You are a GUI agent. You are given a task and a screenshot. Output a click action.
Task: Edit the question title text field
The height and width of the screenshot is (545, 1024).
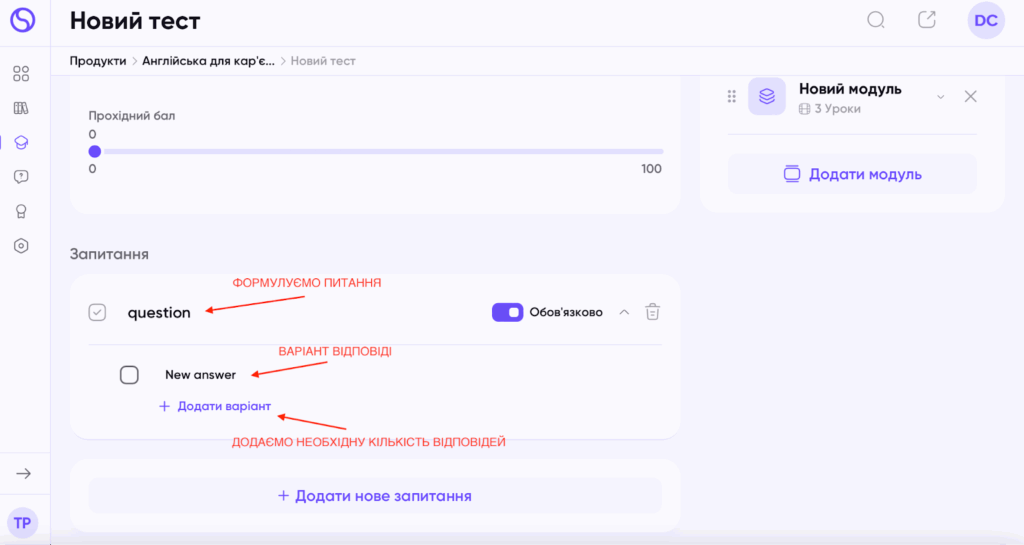pyautogui.click(x=159, y=313)
